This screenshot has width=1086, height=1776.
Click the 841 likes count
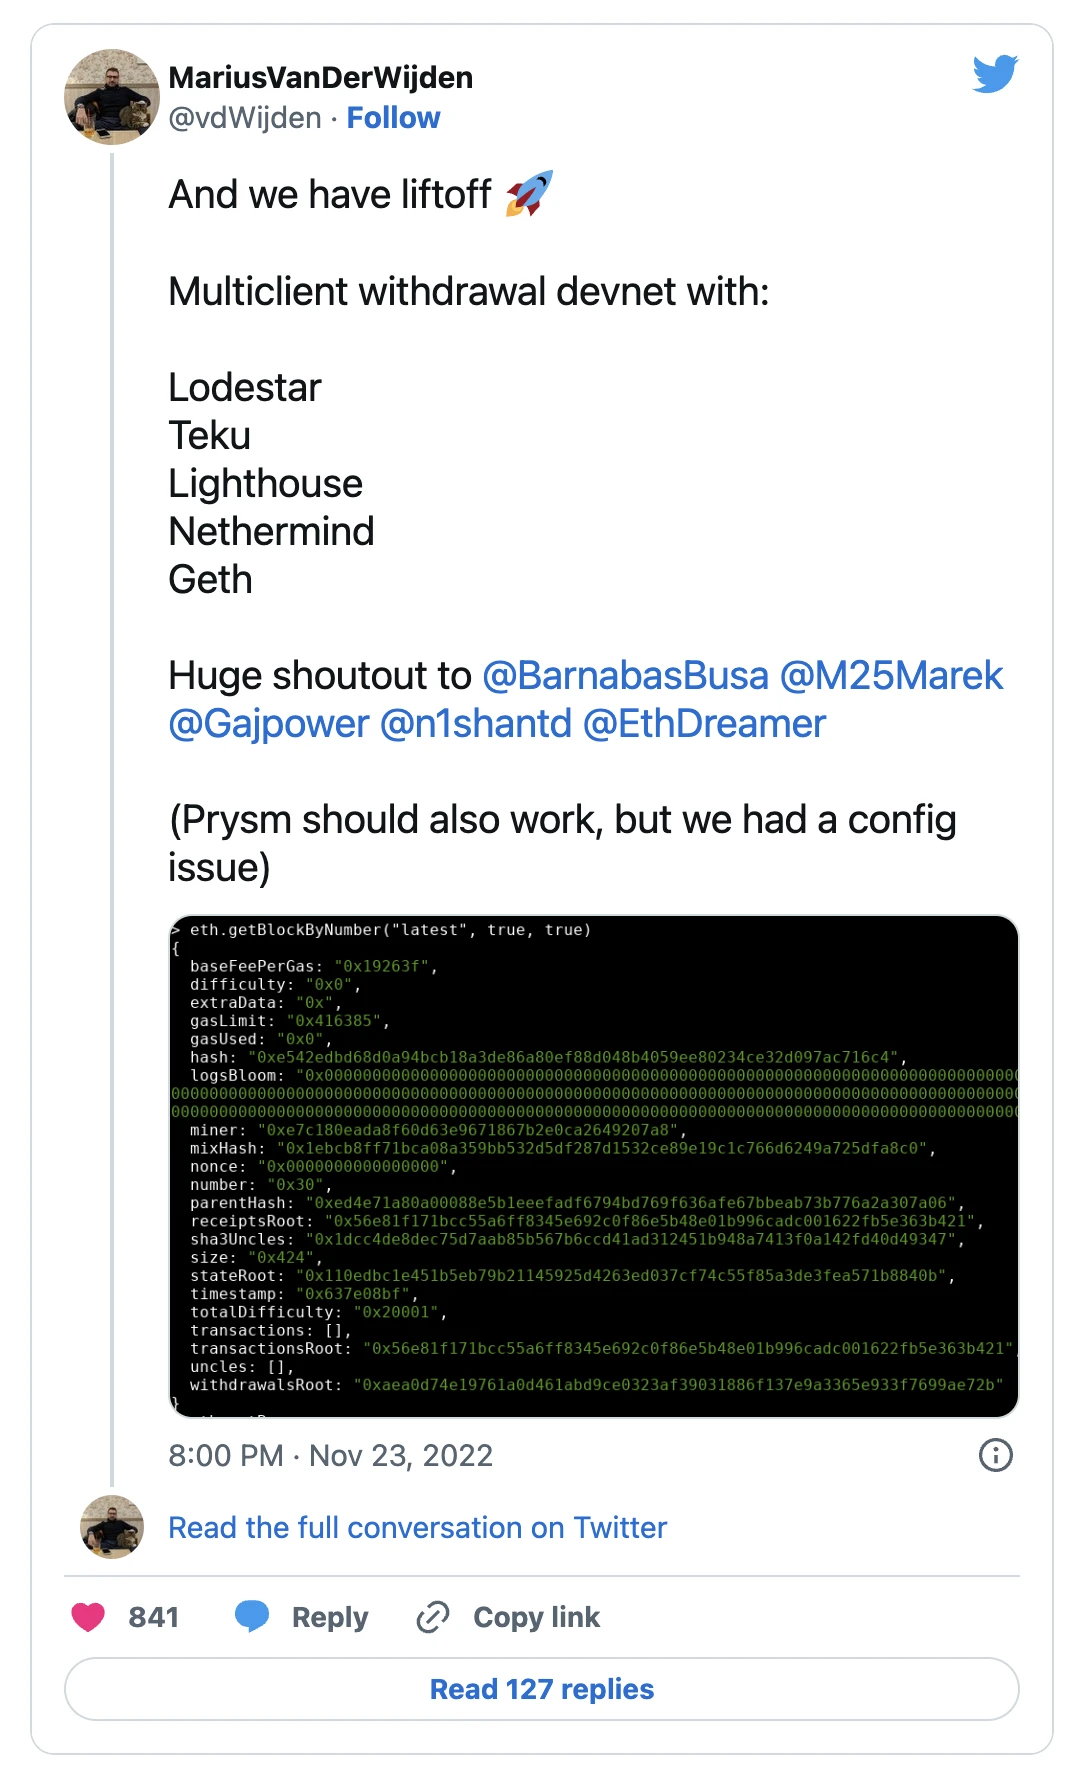(x=154, y=1617)
